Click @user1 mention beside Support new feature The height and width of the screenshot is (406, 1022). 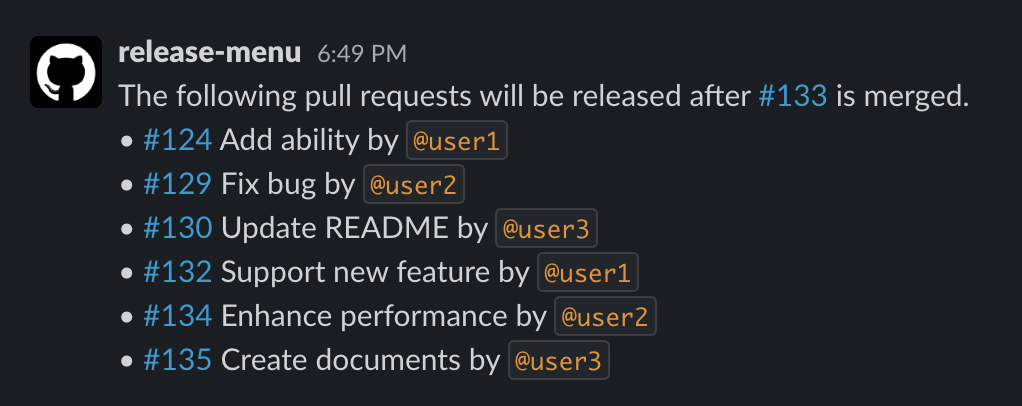(588, 274)
